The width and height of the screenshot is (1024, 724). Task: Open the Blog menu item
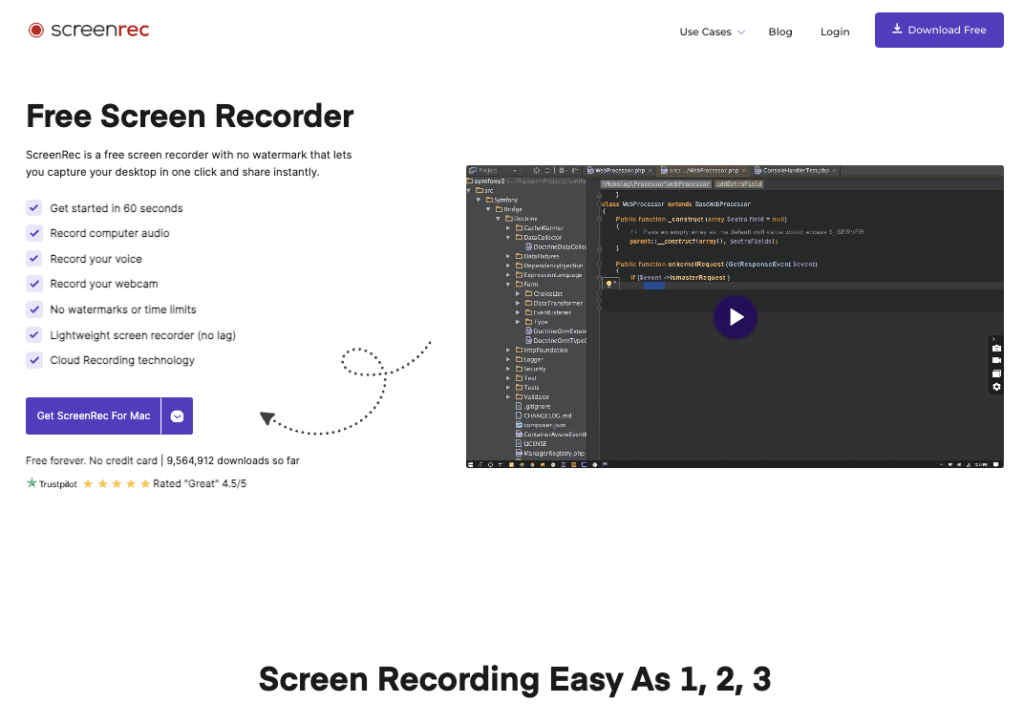780,31
